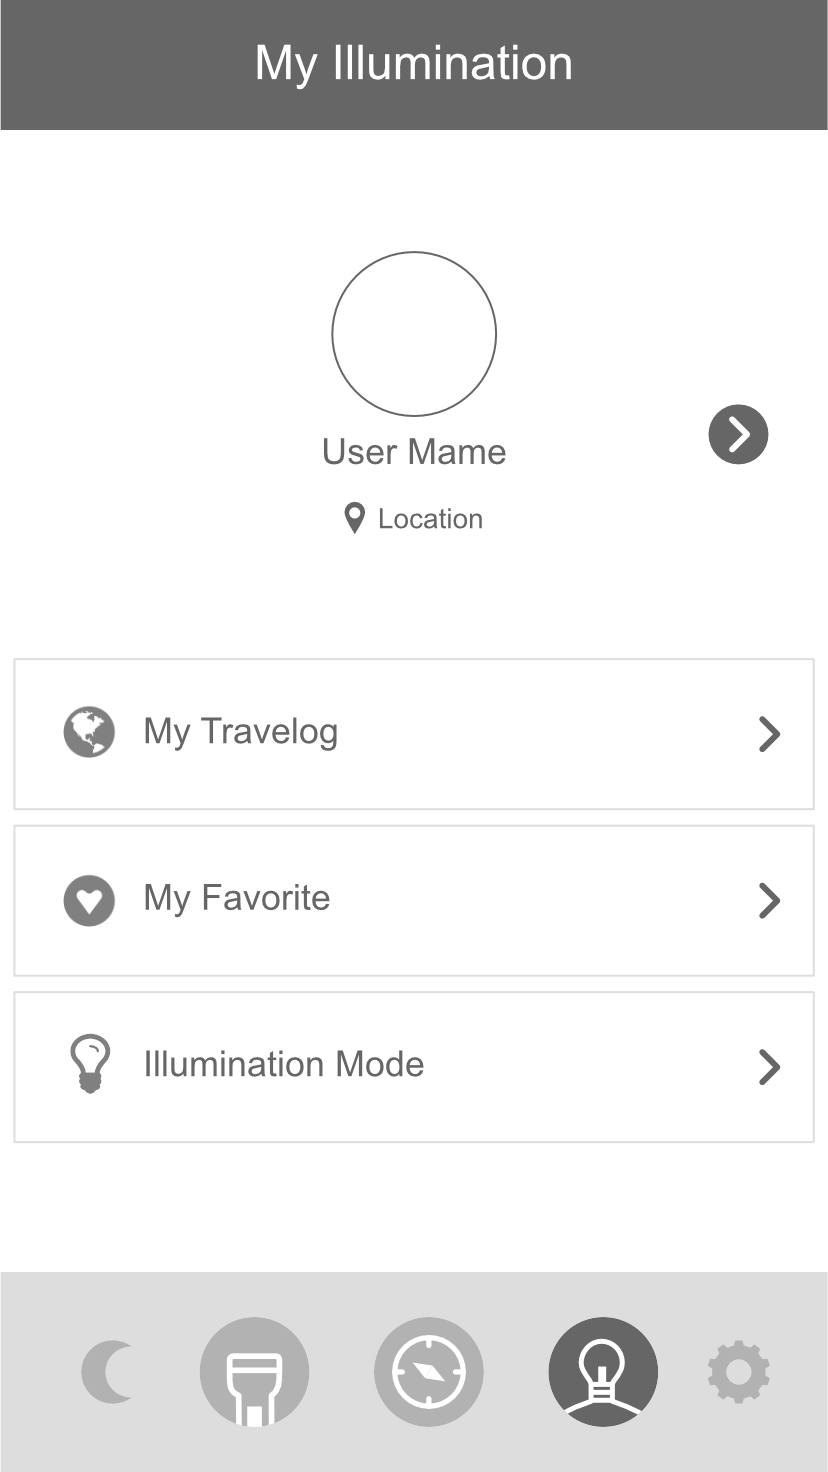The height and width of the screenshot is (1472, 828).
Task: Open the moon night mode icon
Action: [108, 1371]
